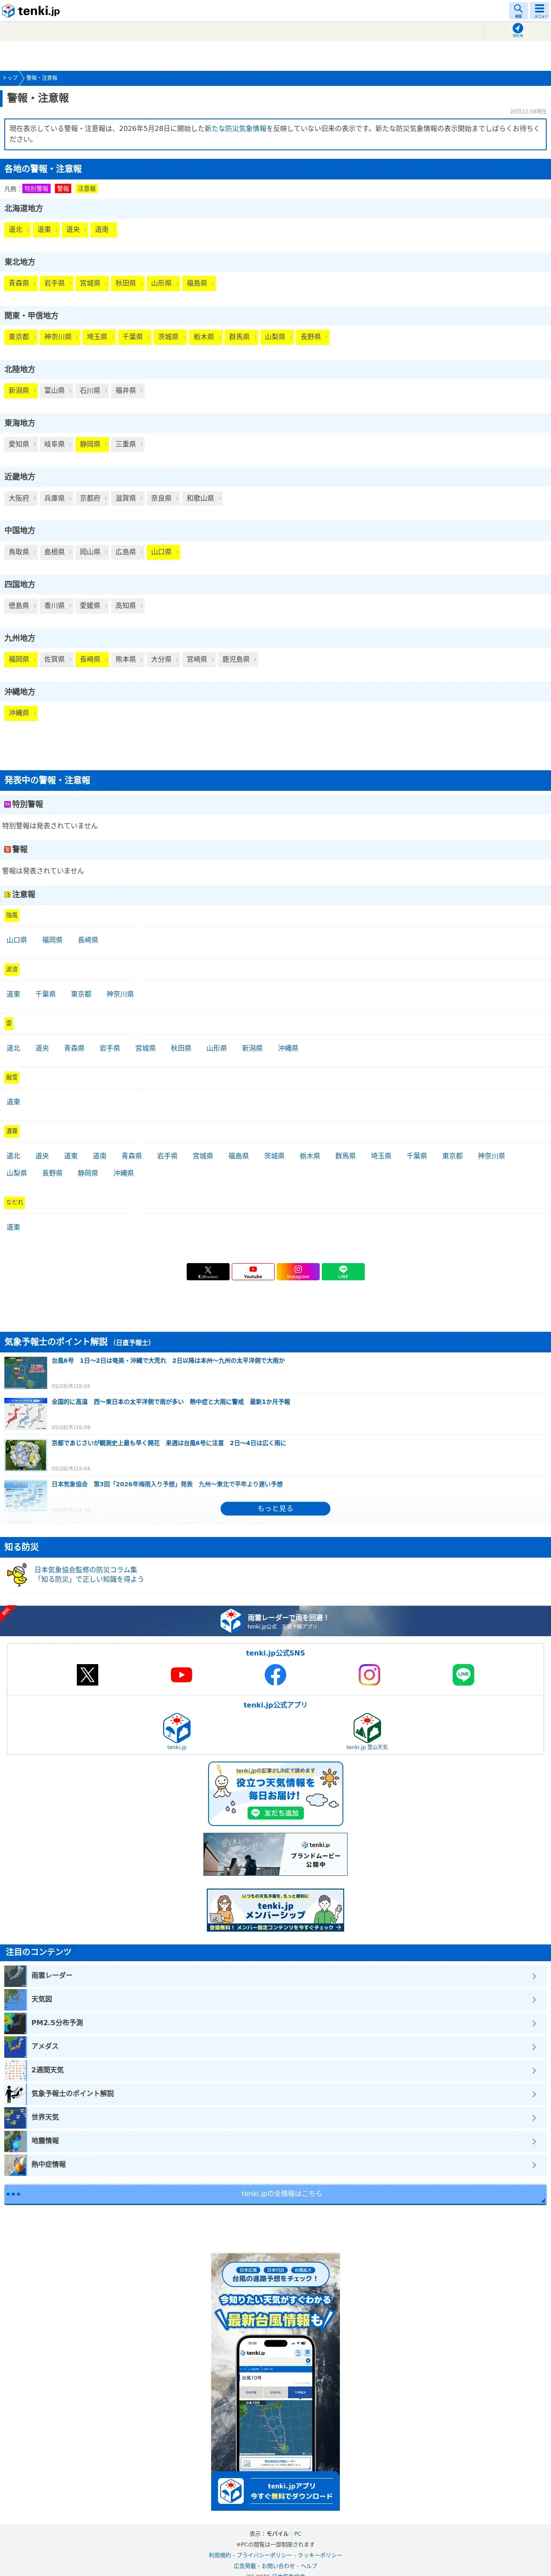Click the chevron on the アメダス row

(534, 2046)
